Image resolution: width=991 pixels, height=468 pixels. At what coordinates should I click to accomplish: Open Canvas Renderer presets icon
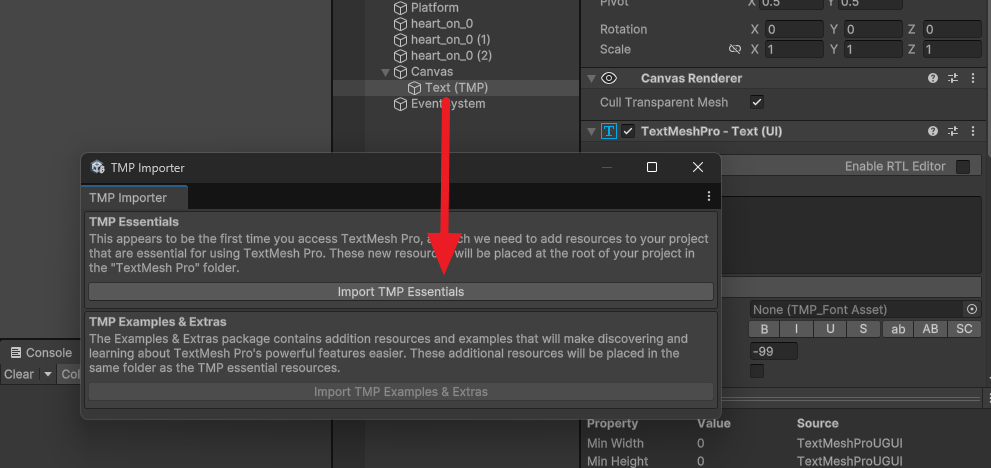pos(952,78)
